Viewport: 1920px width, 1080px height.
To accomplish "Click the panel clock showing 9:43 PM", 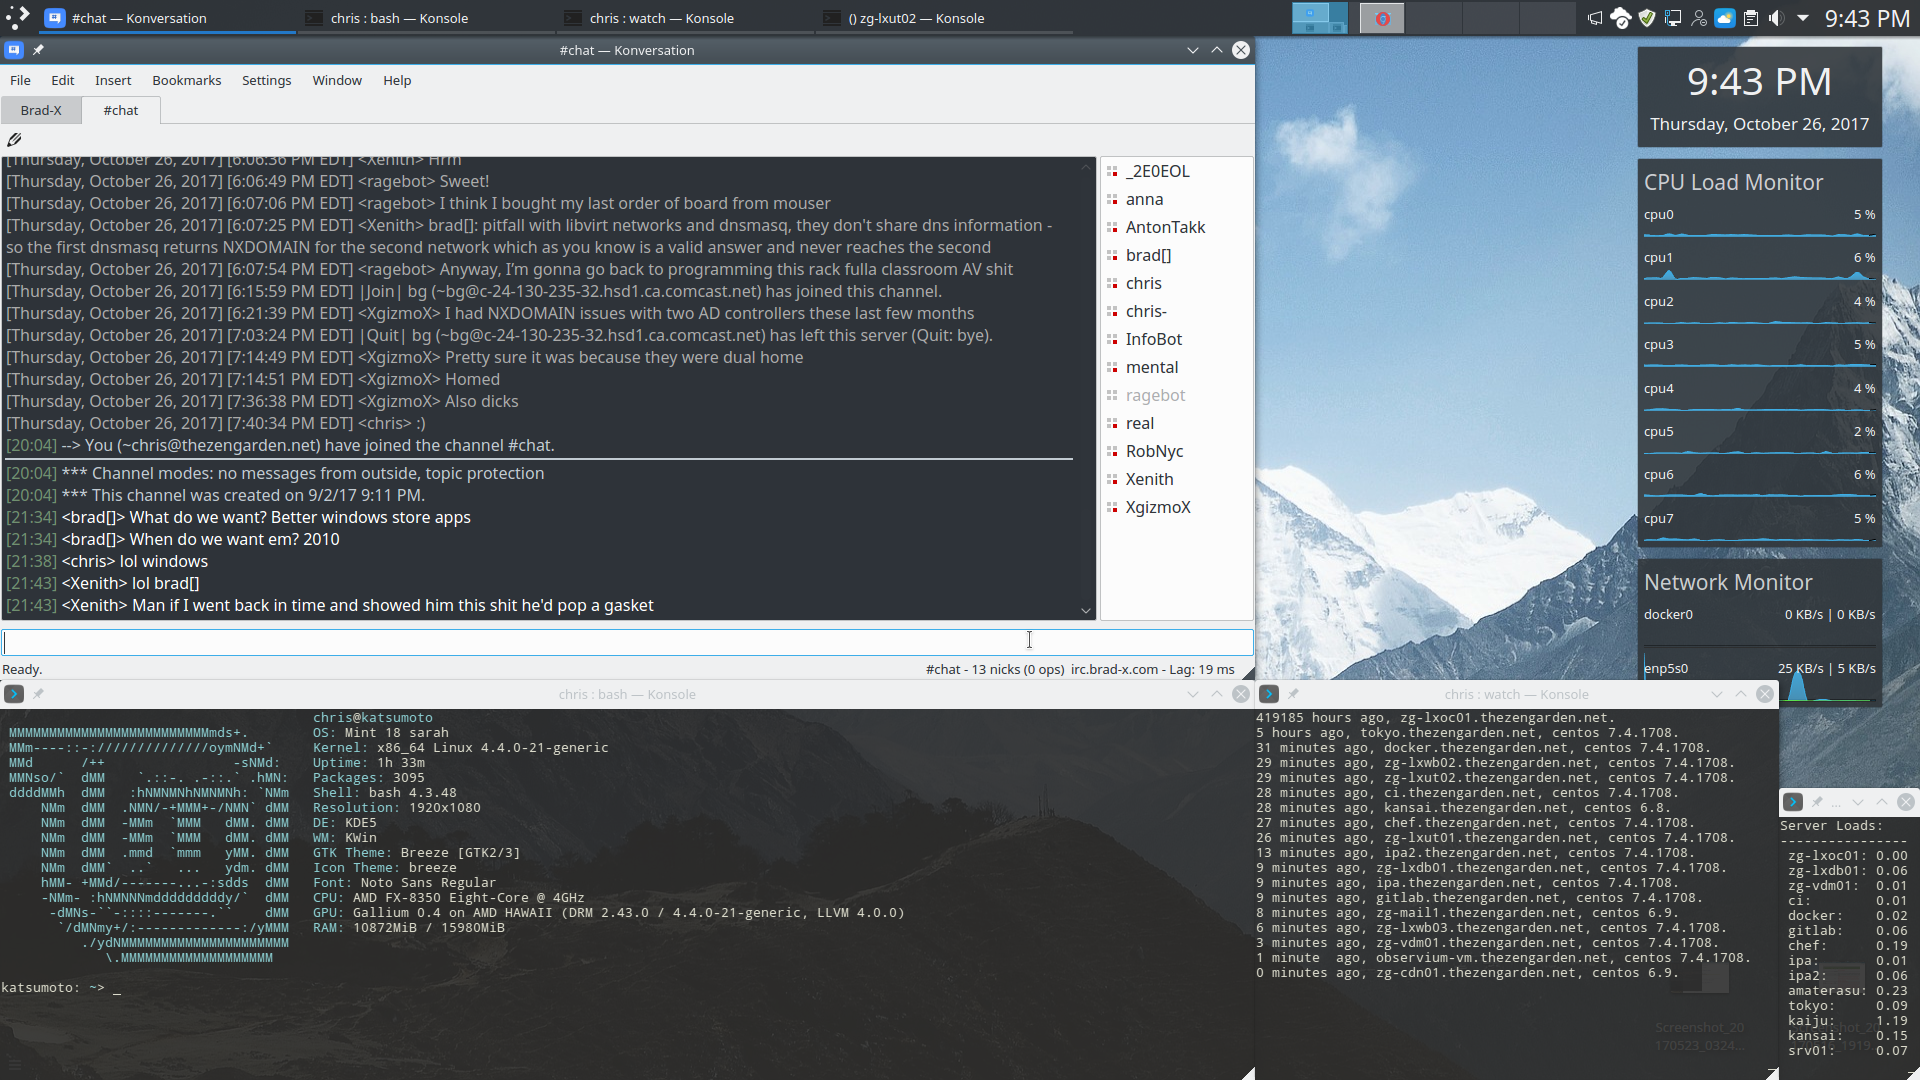I will (x=1866, y=19).
